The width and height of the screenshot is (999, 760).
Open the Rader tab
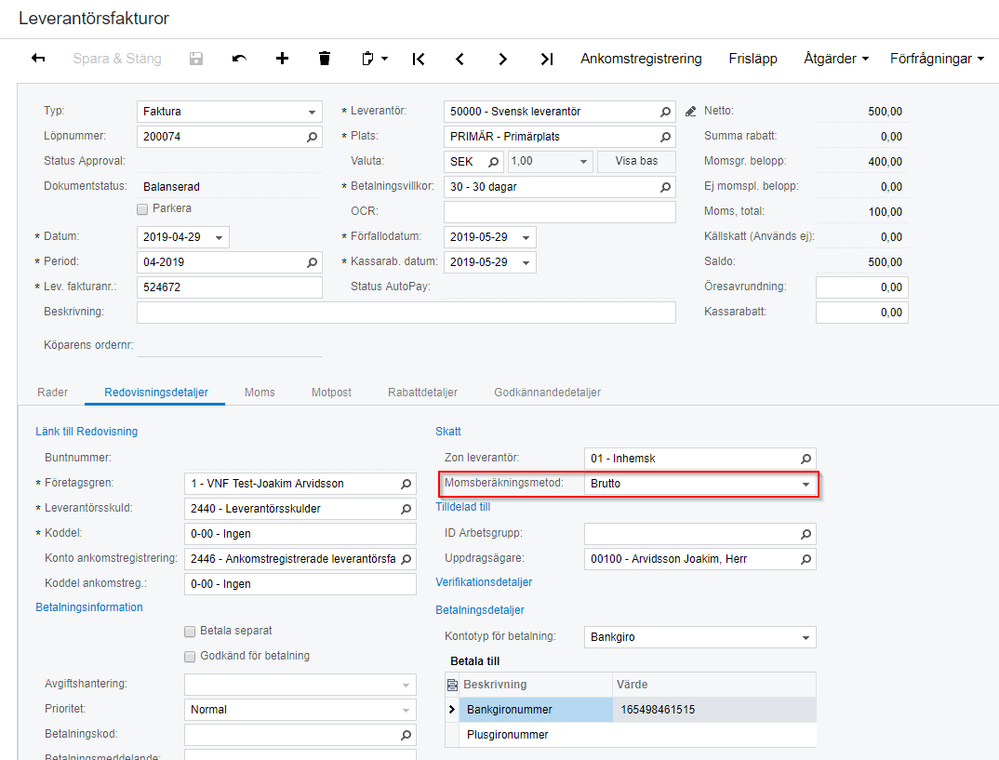52,392
